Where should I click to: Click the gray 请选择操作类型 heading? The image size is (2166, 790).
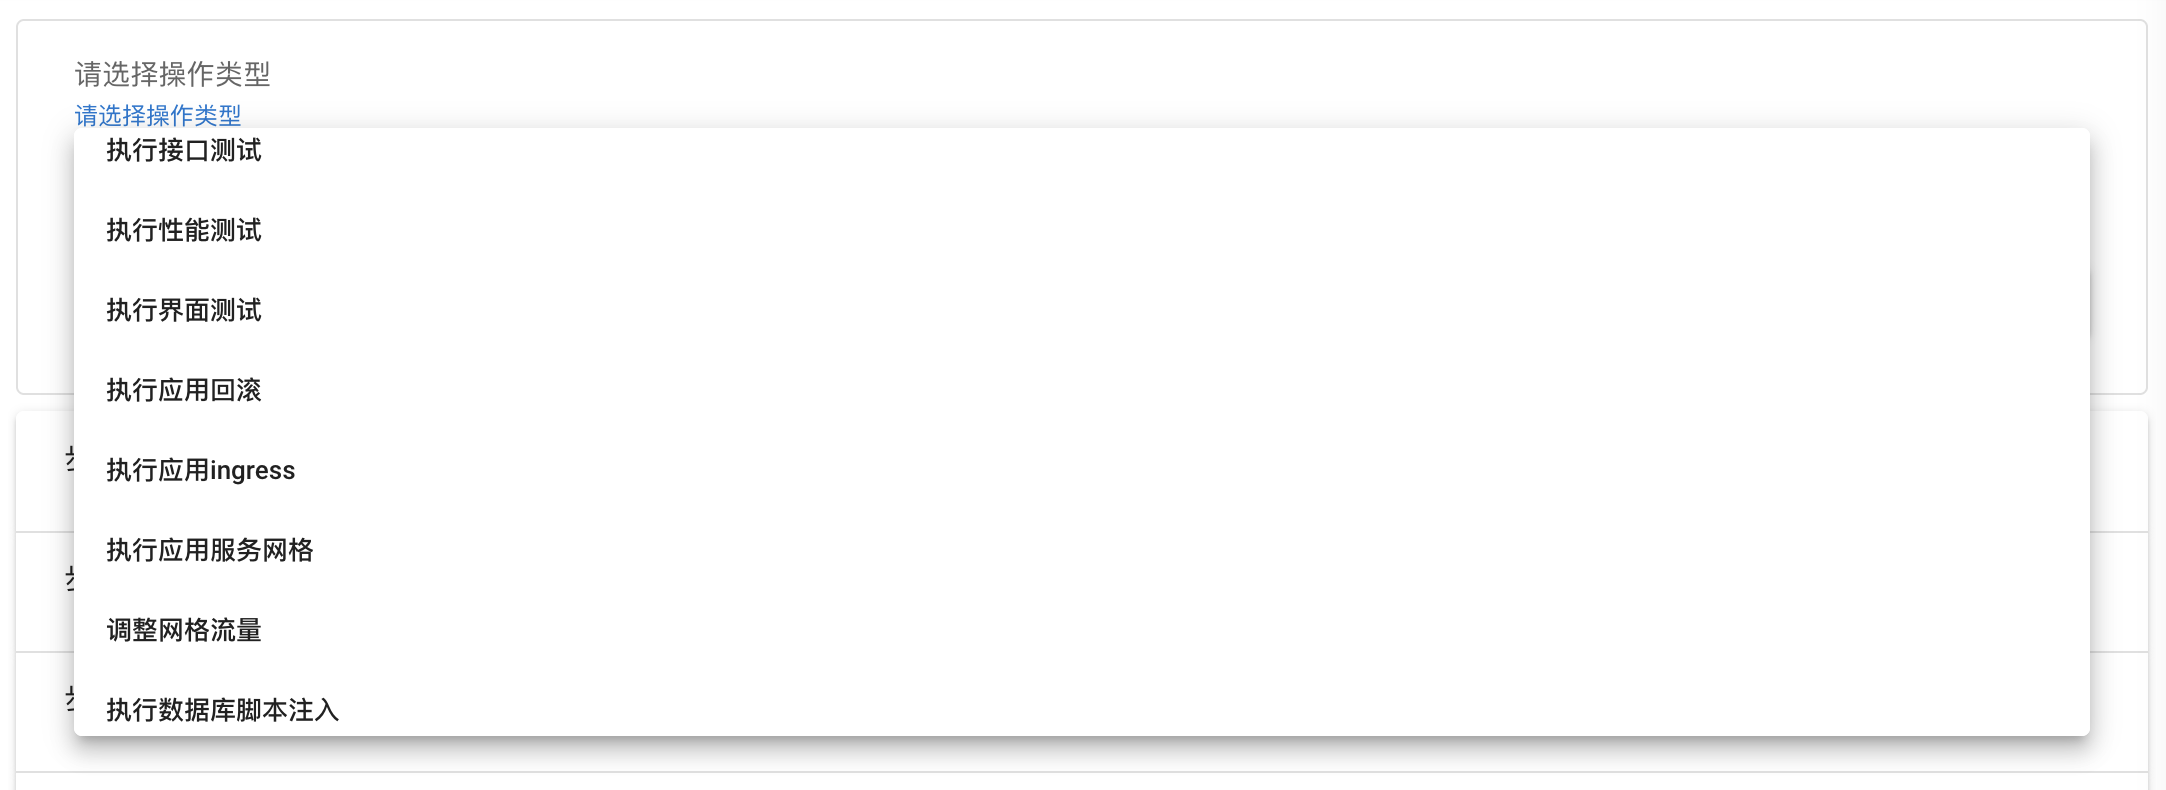172,74
